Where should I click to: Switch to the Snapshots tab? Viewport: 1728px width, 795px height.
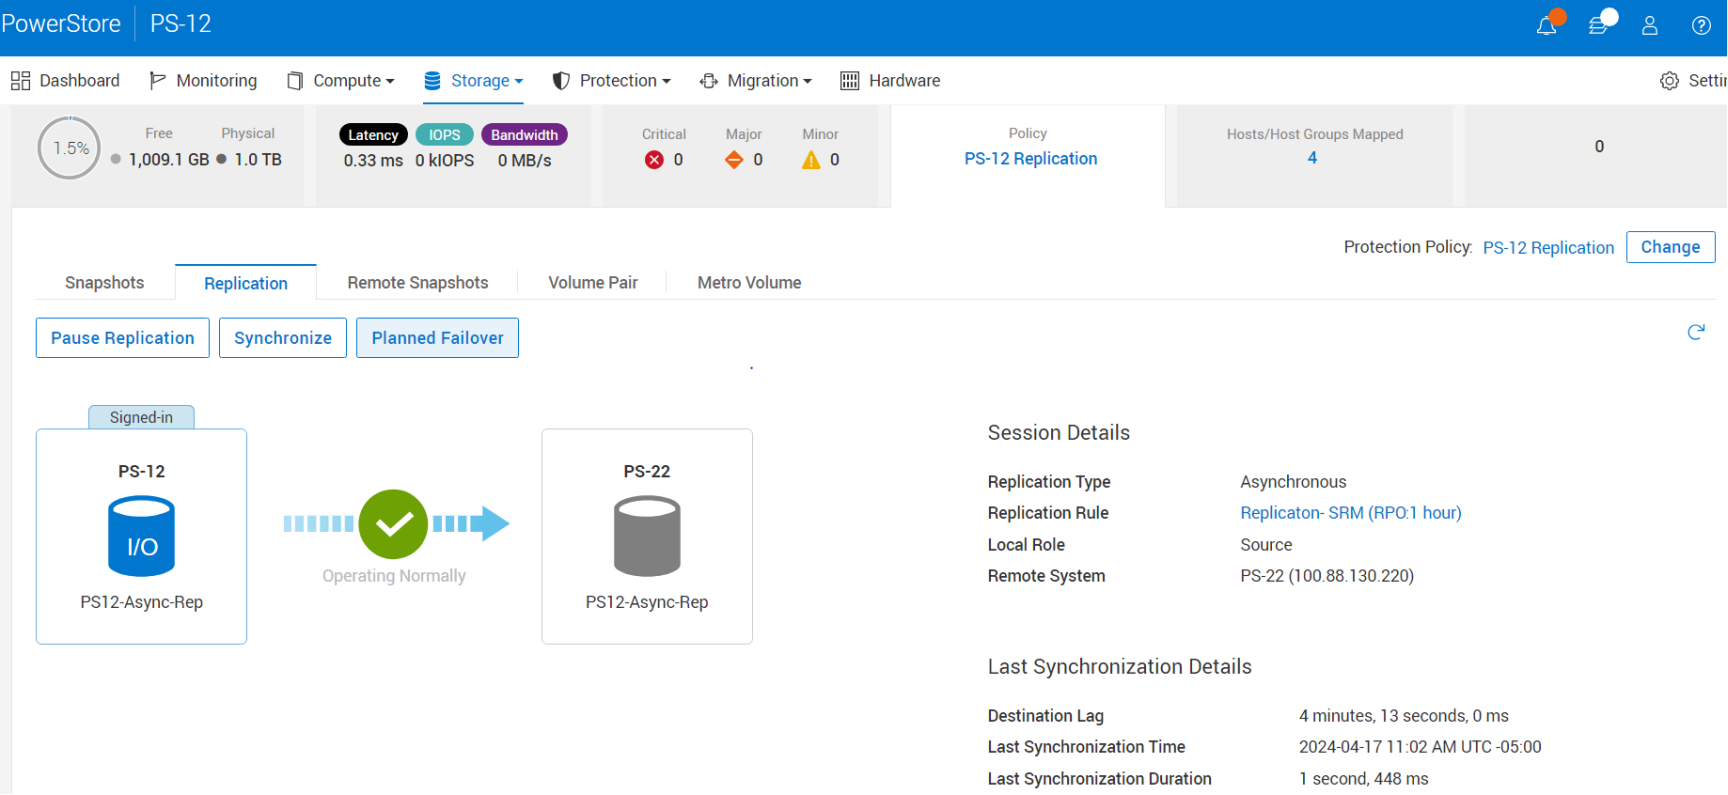(105, 283)
